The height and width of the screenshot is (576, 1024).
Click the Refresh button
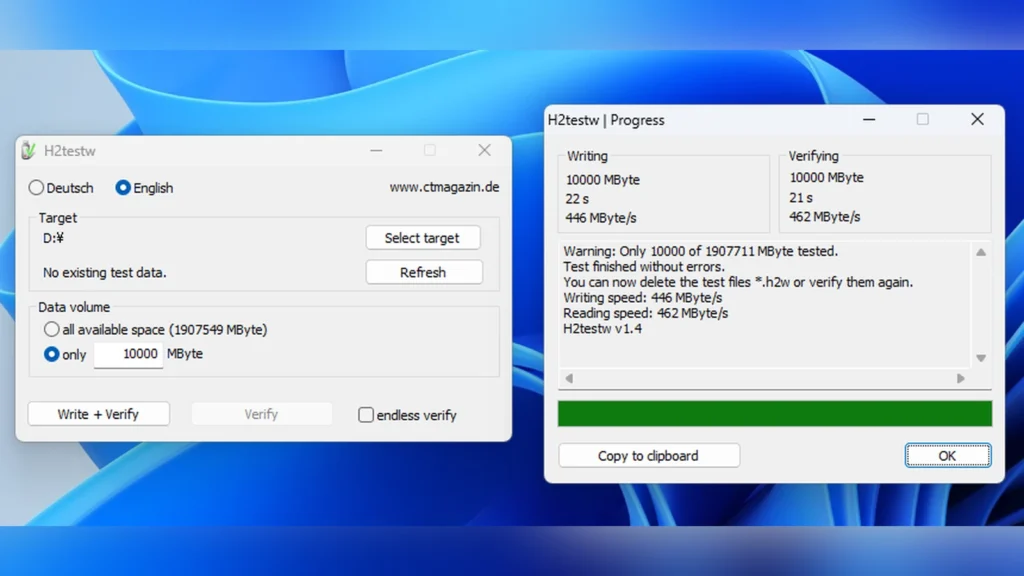(424, 272)
